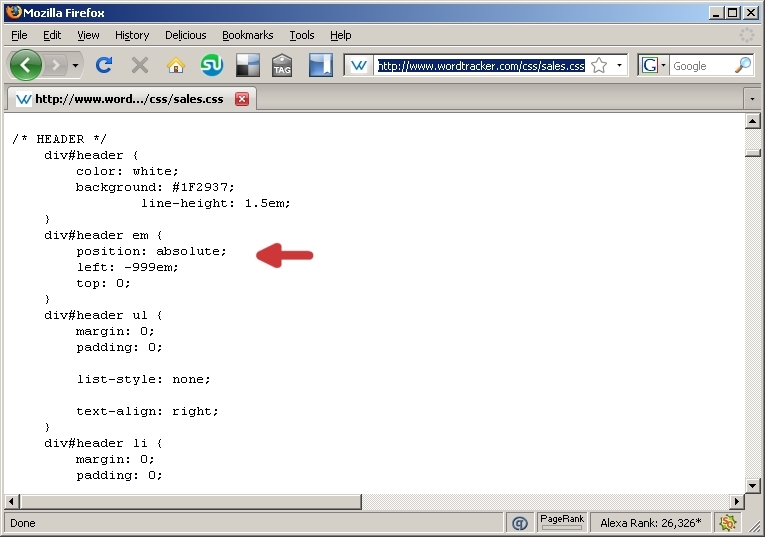
Task: Open the File menu
Action: pyautogui.click(x=19, y=35)
